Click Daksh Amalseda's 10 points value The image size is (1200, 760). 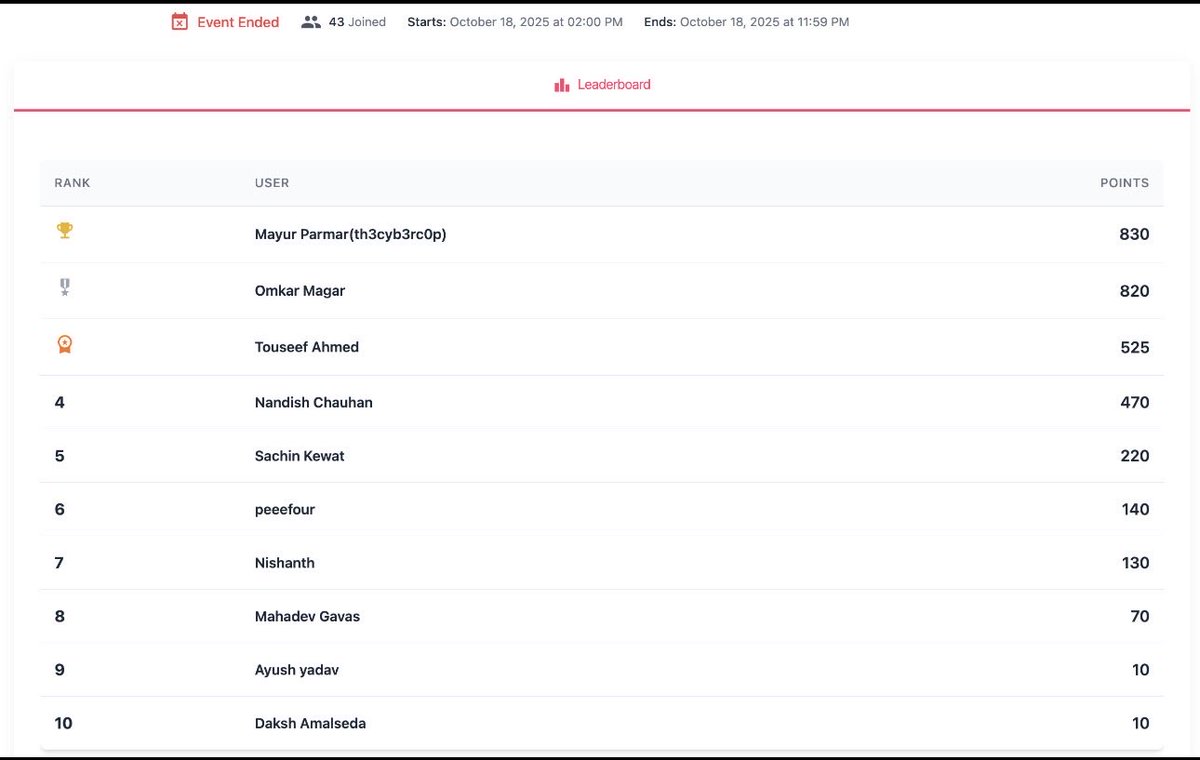coord(1141,723)
